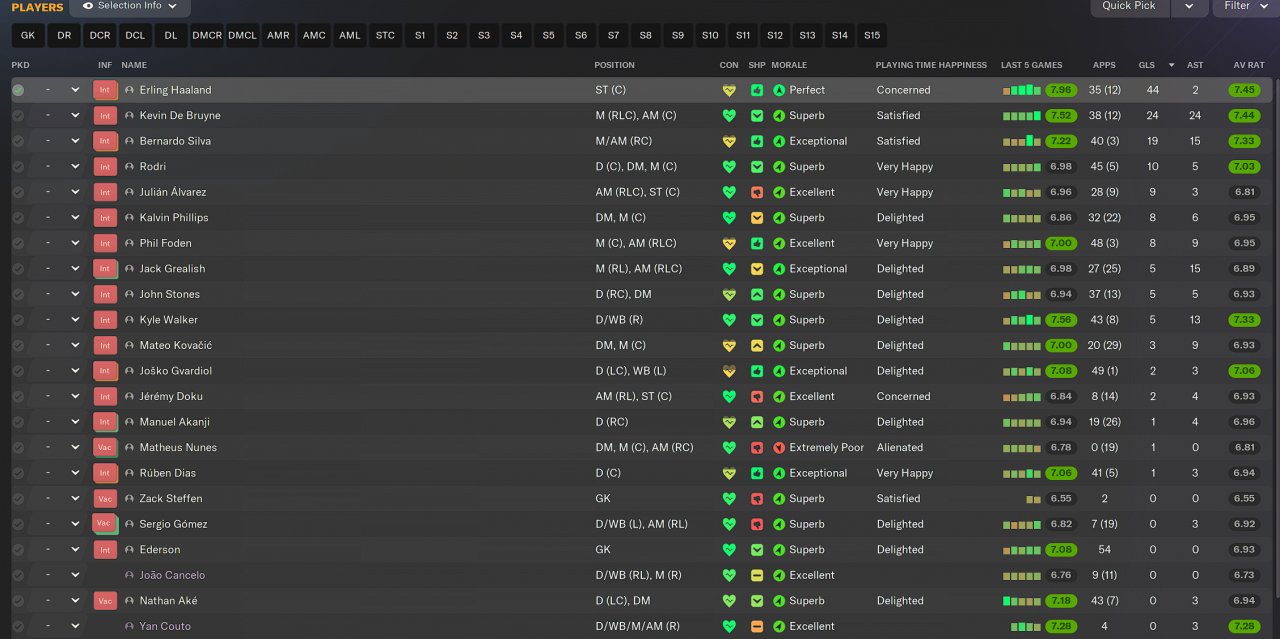Click Erling Haaland's thumbs-up sharpness icon

(757, 90)
